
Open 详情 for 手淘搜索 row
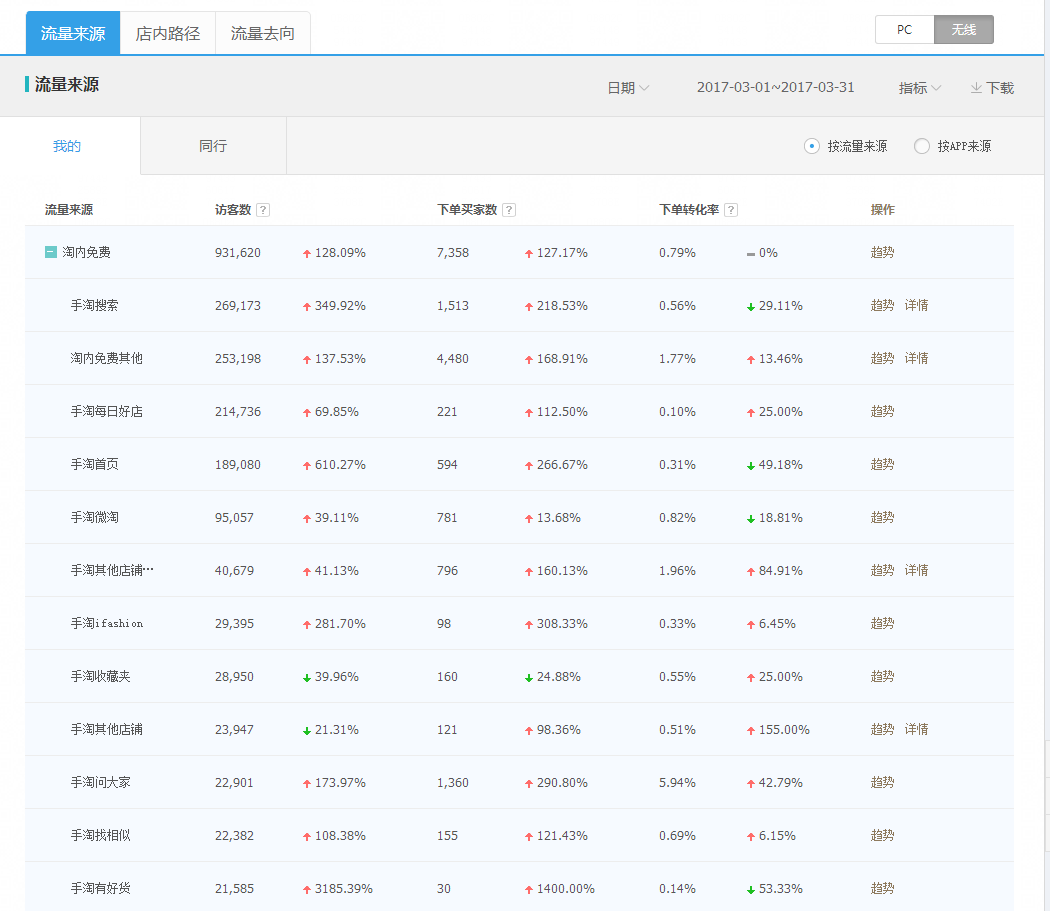click(916, 305)
